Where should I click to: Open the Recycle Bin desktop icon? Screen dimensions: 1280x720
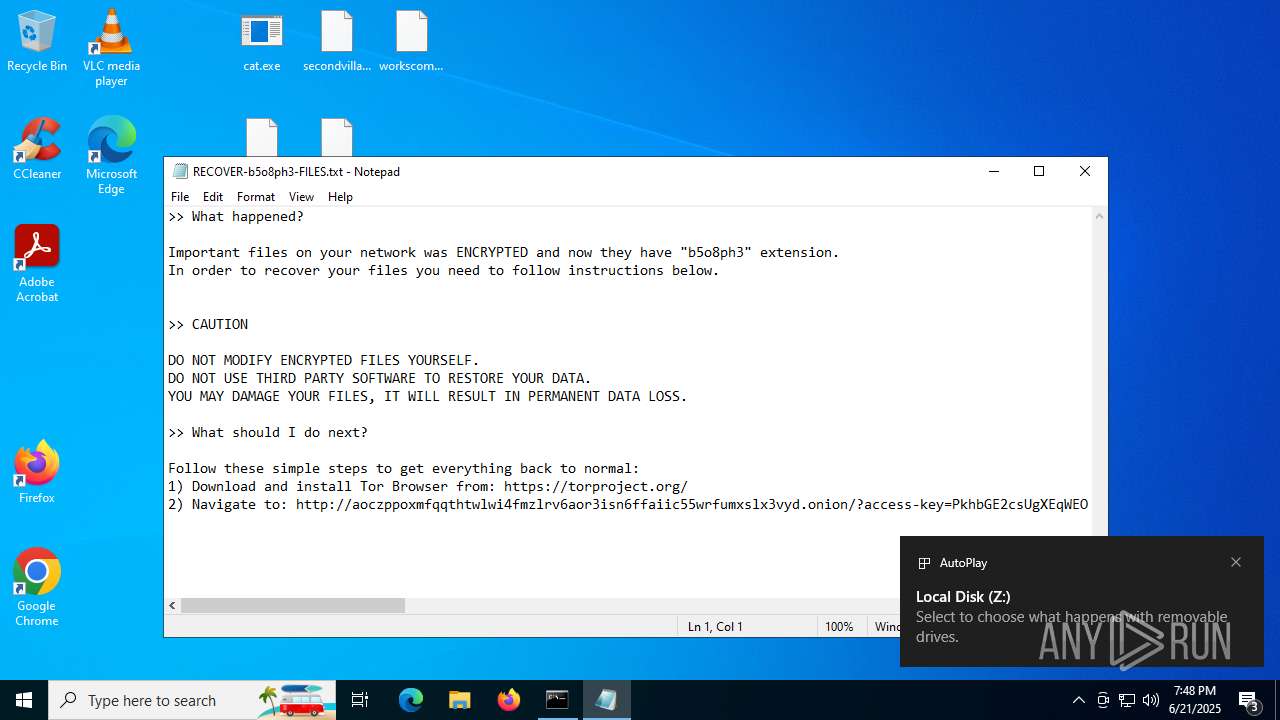click(37, 42)
